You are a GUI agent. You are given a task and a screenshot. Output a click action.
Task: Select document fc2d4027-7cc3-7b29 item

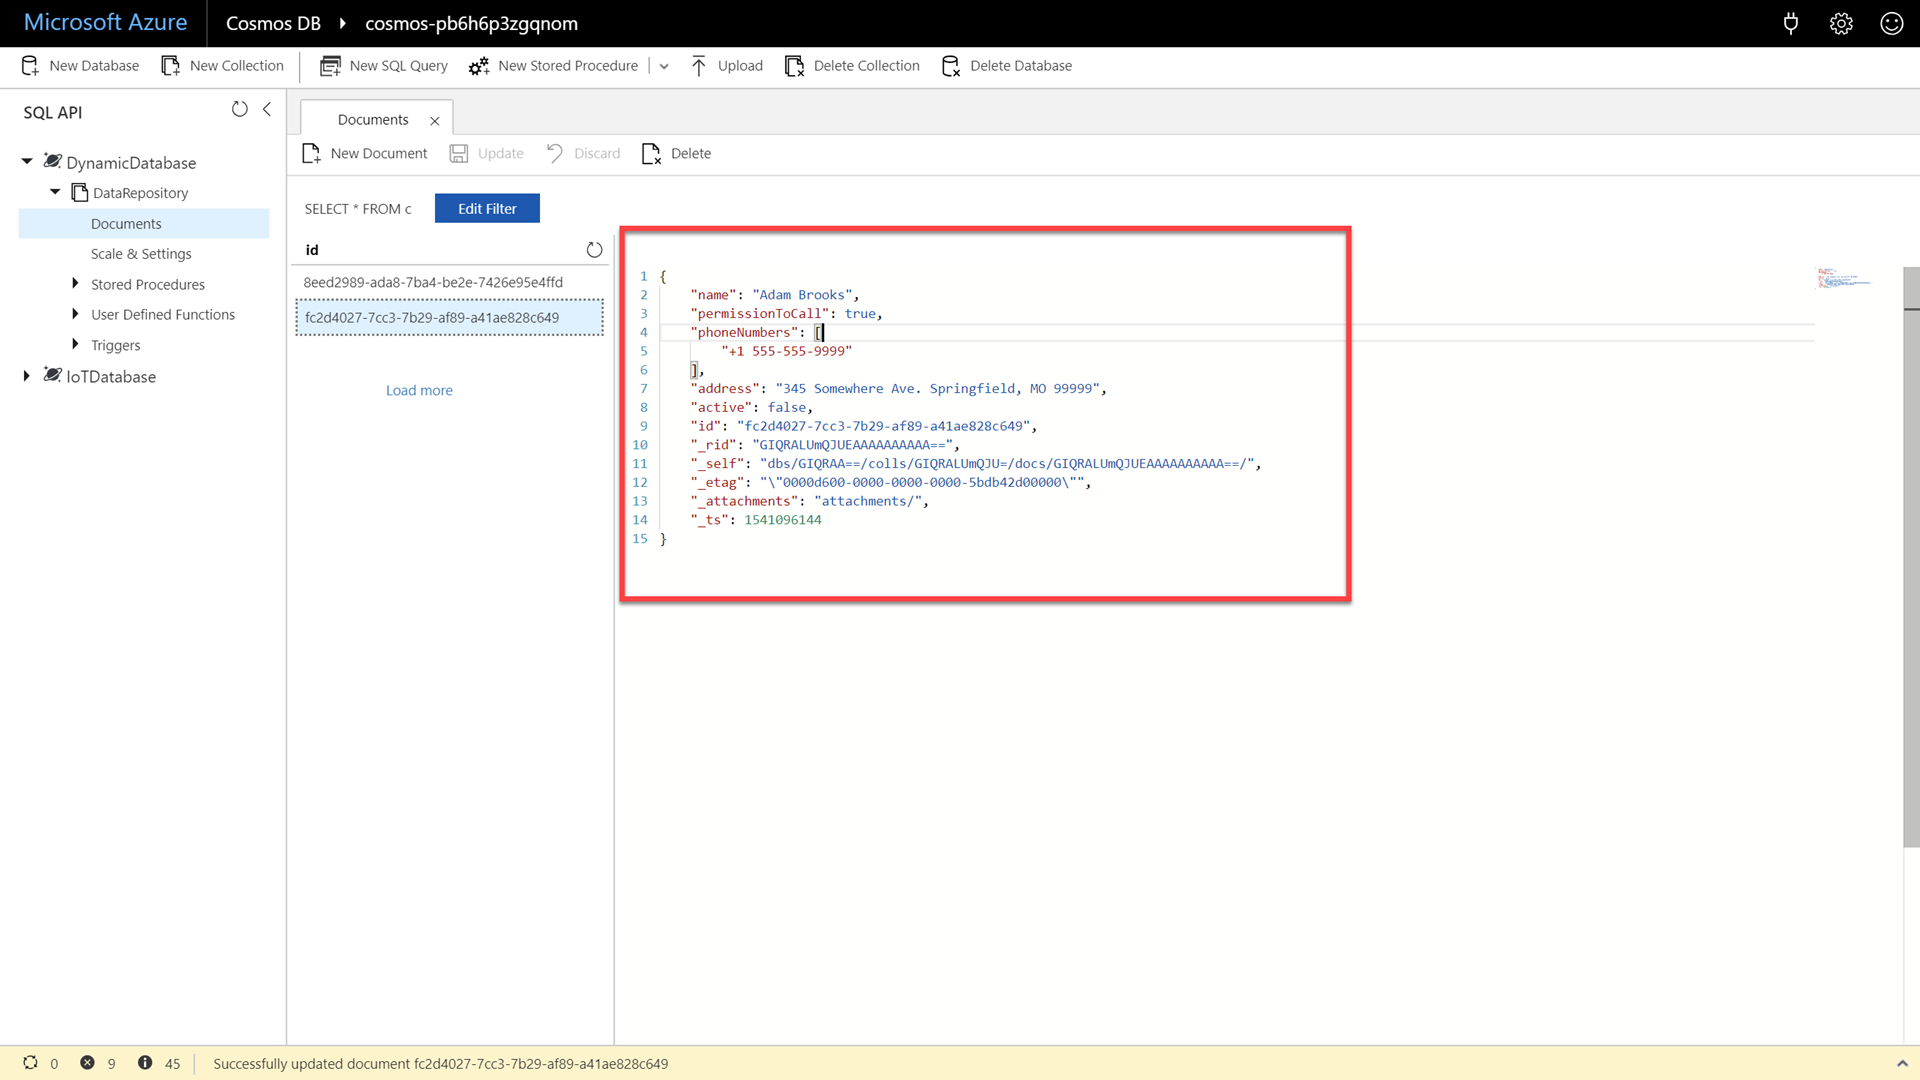click(x=431, y=316)
